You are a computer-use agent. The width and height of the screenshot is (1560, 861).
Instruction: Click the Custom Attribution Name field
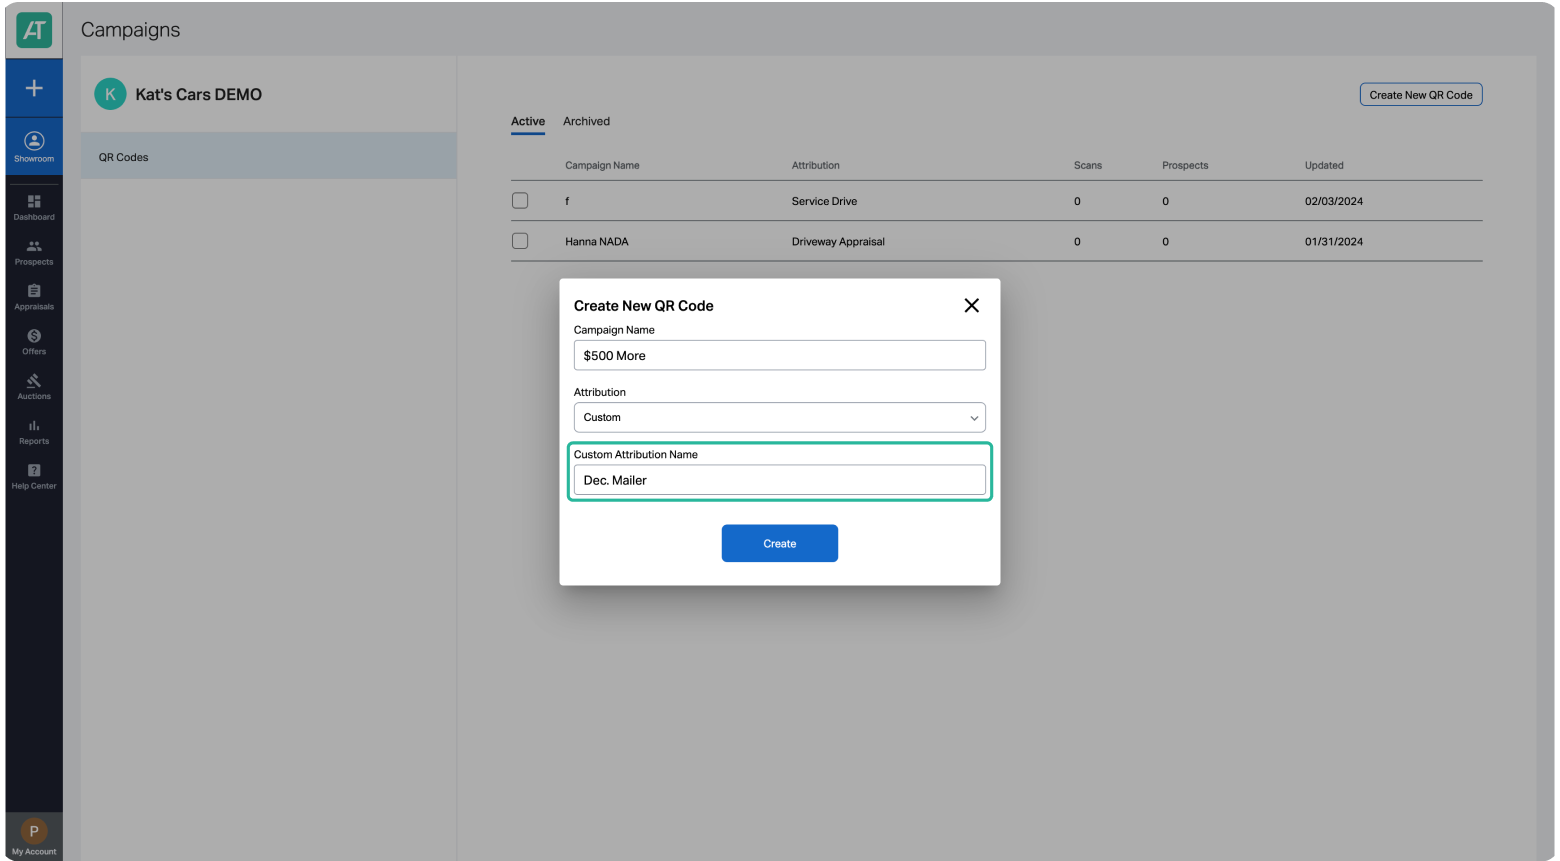tap(780, 480)
